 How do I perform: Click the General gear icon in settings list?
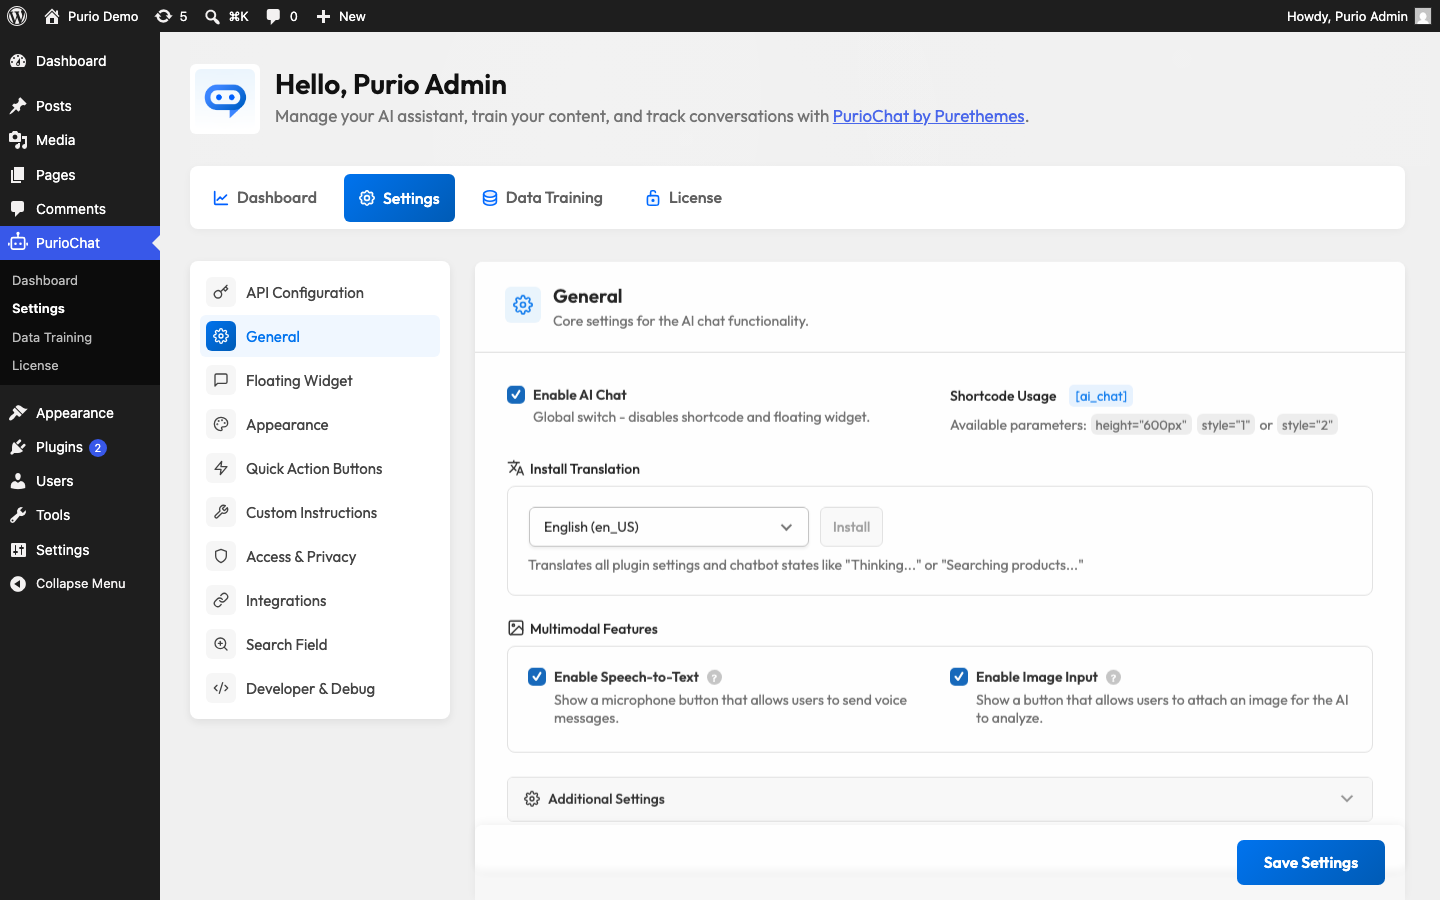pyautogui.click(x=221, y=336)
